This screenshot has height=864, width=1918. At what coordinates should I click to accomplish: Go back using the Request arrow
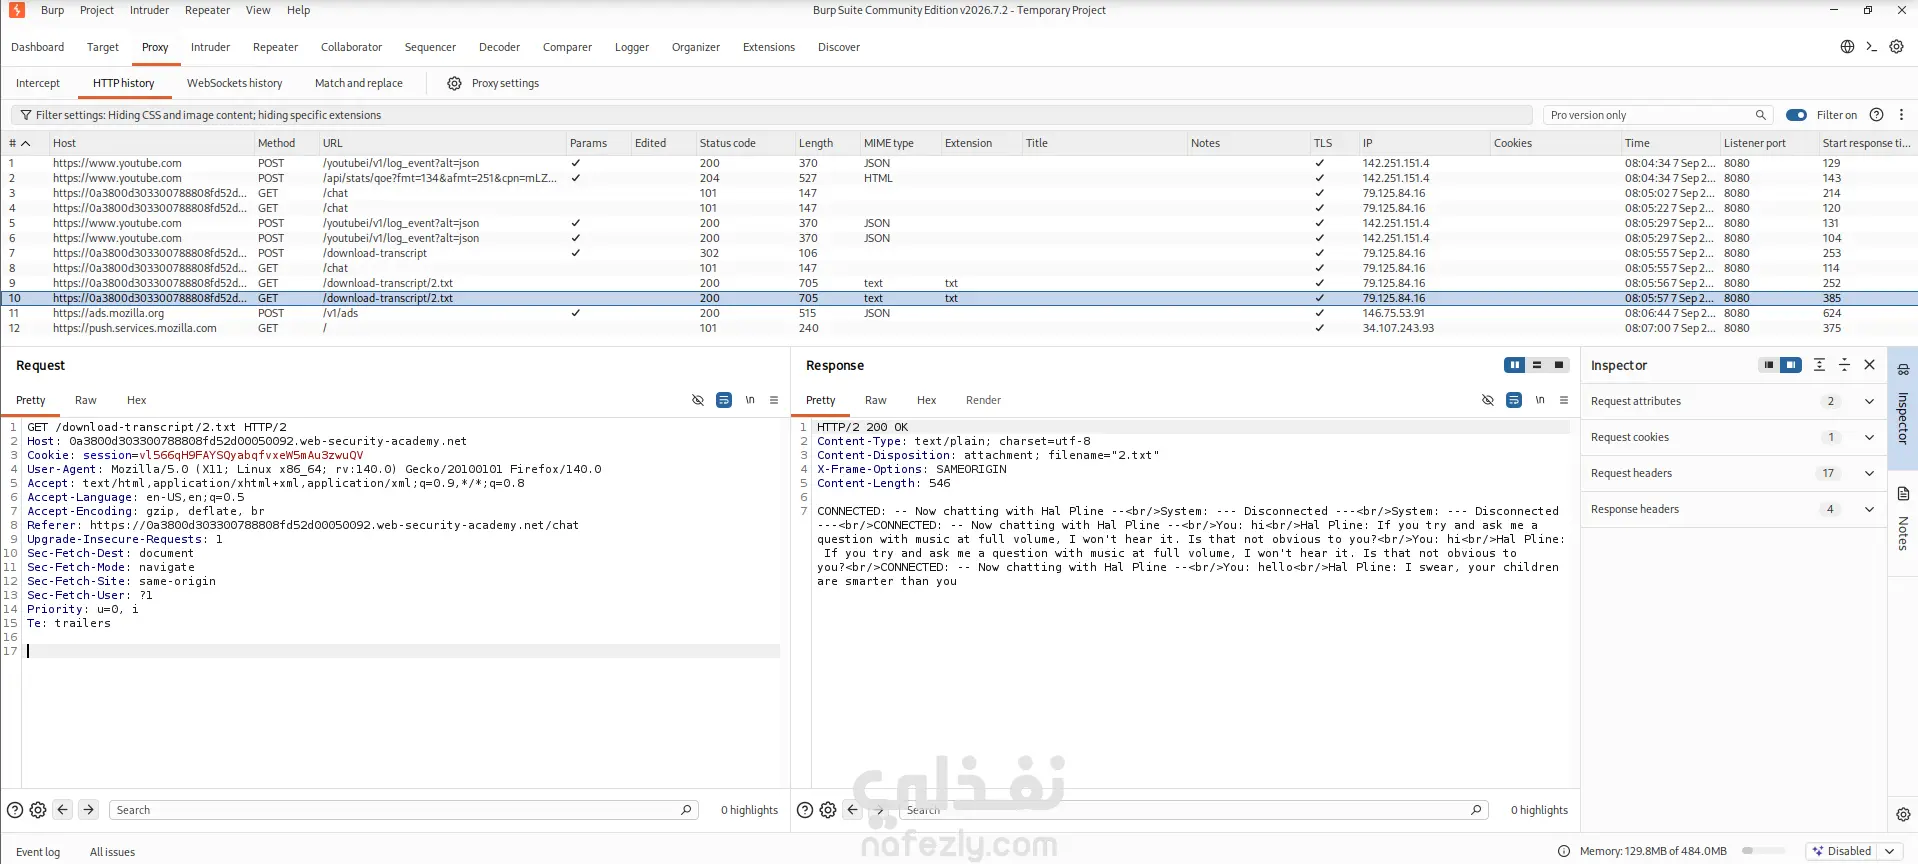click(x=63, y=810)
